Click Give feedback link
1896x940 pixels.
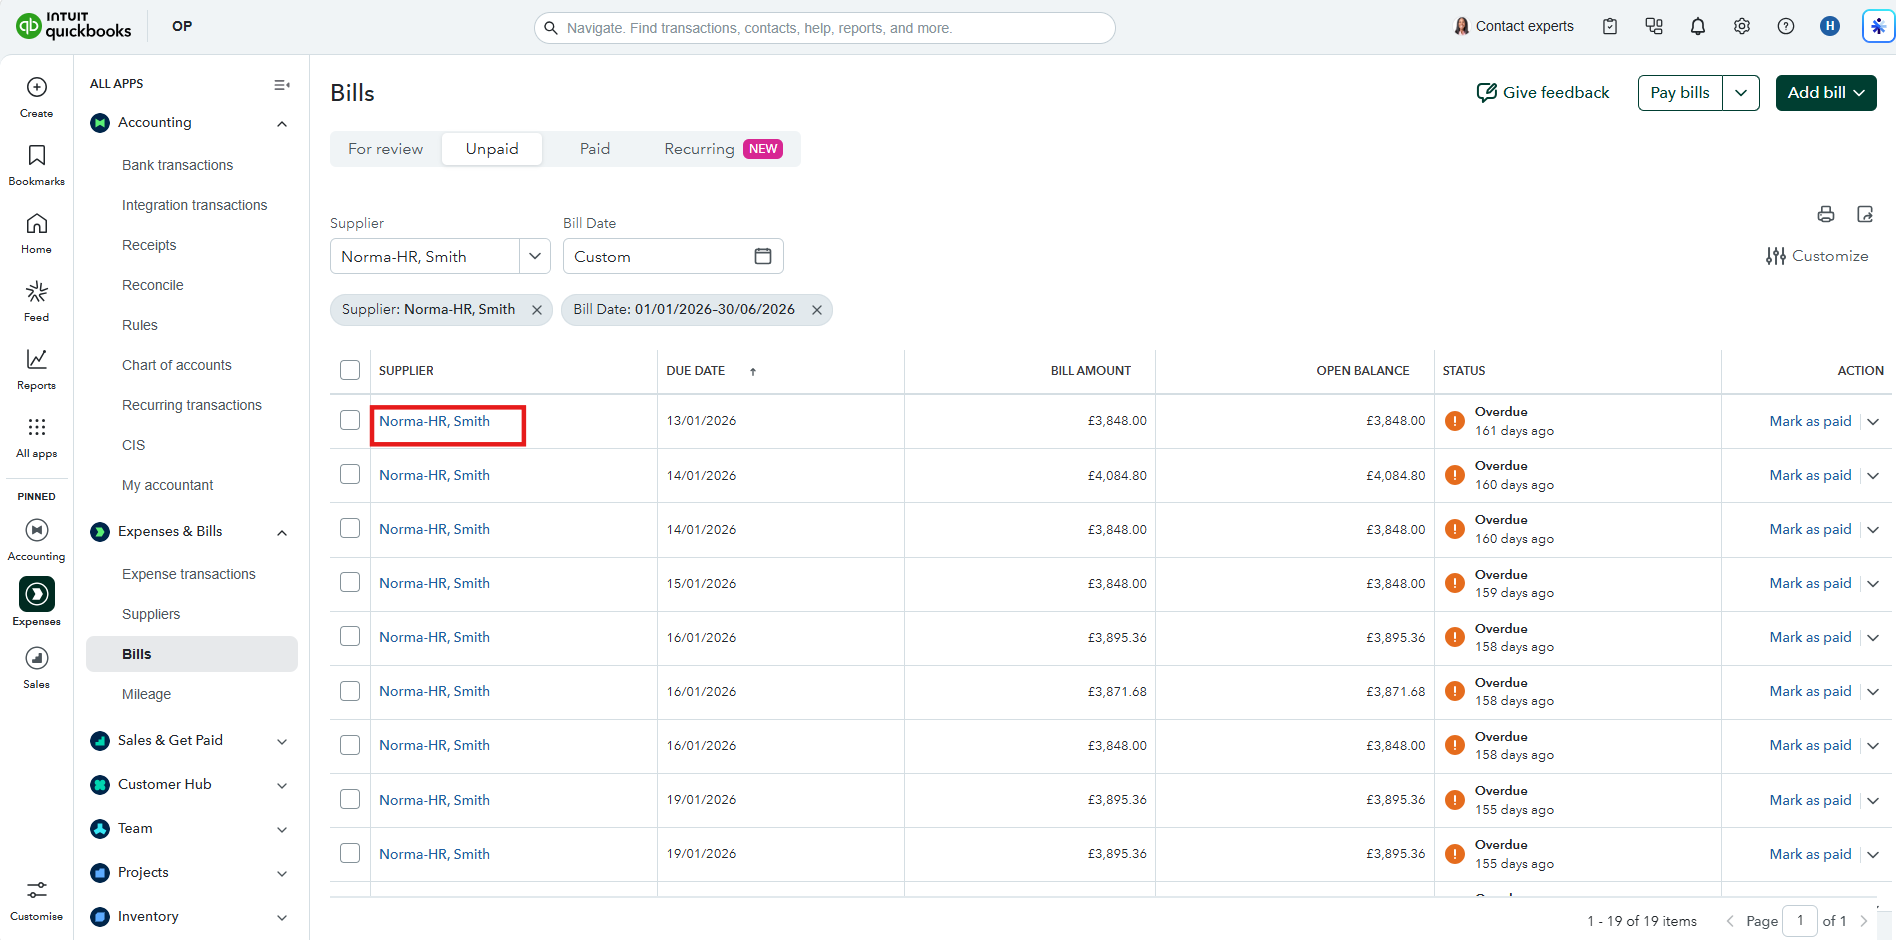(x=1543, y=93)
